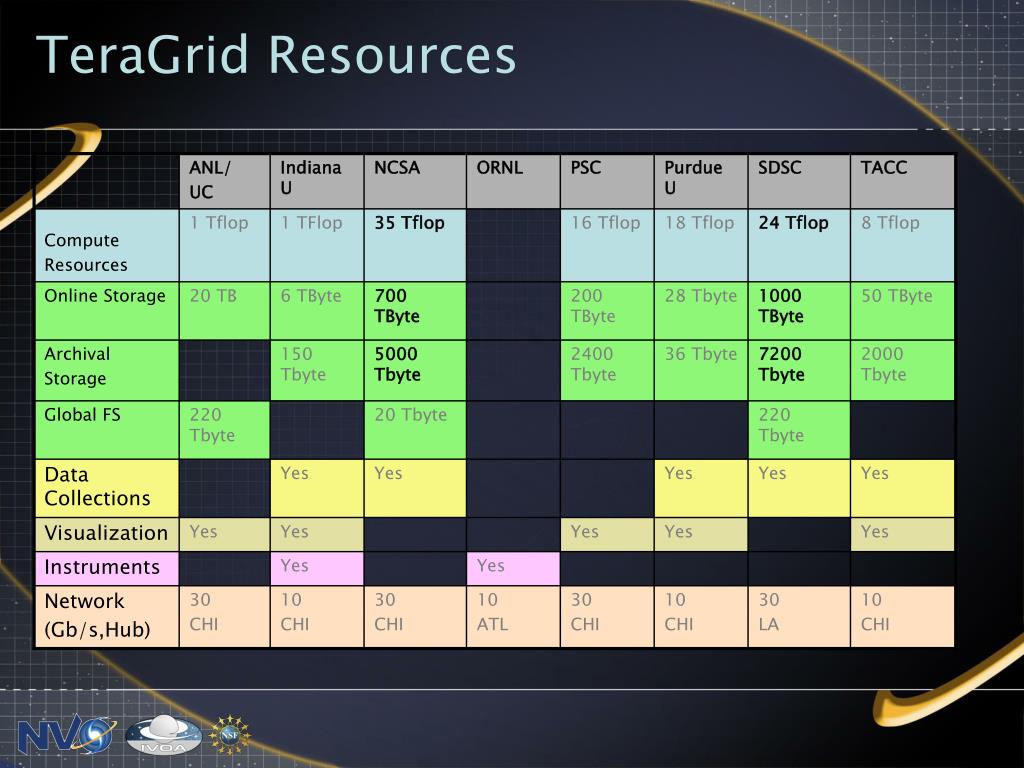
Task: Click the "8 Tflop" TACC cell
Action: [903, 246]
